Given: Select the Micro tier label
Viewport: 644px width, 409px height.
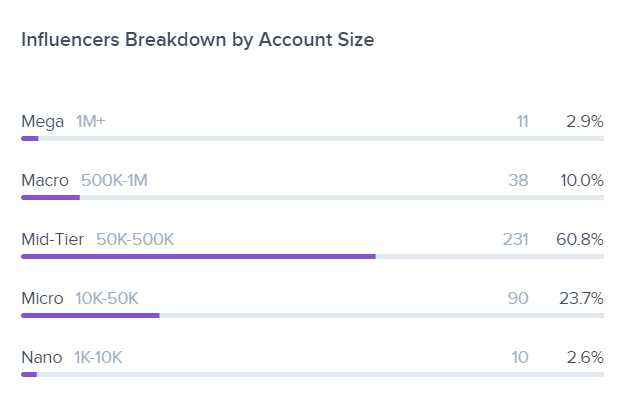Looking at the screenshot, I should (43, 299).
